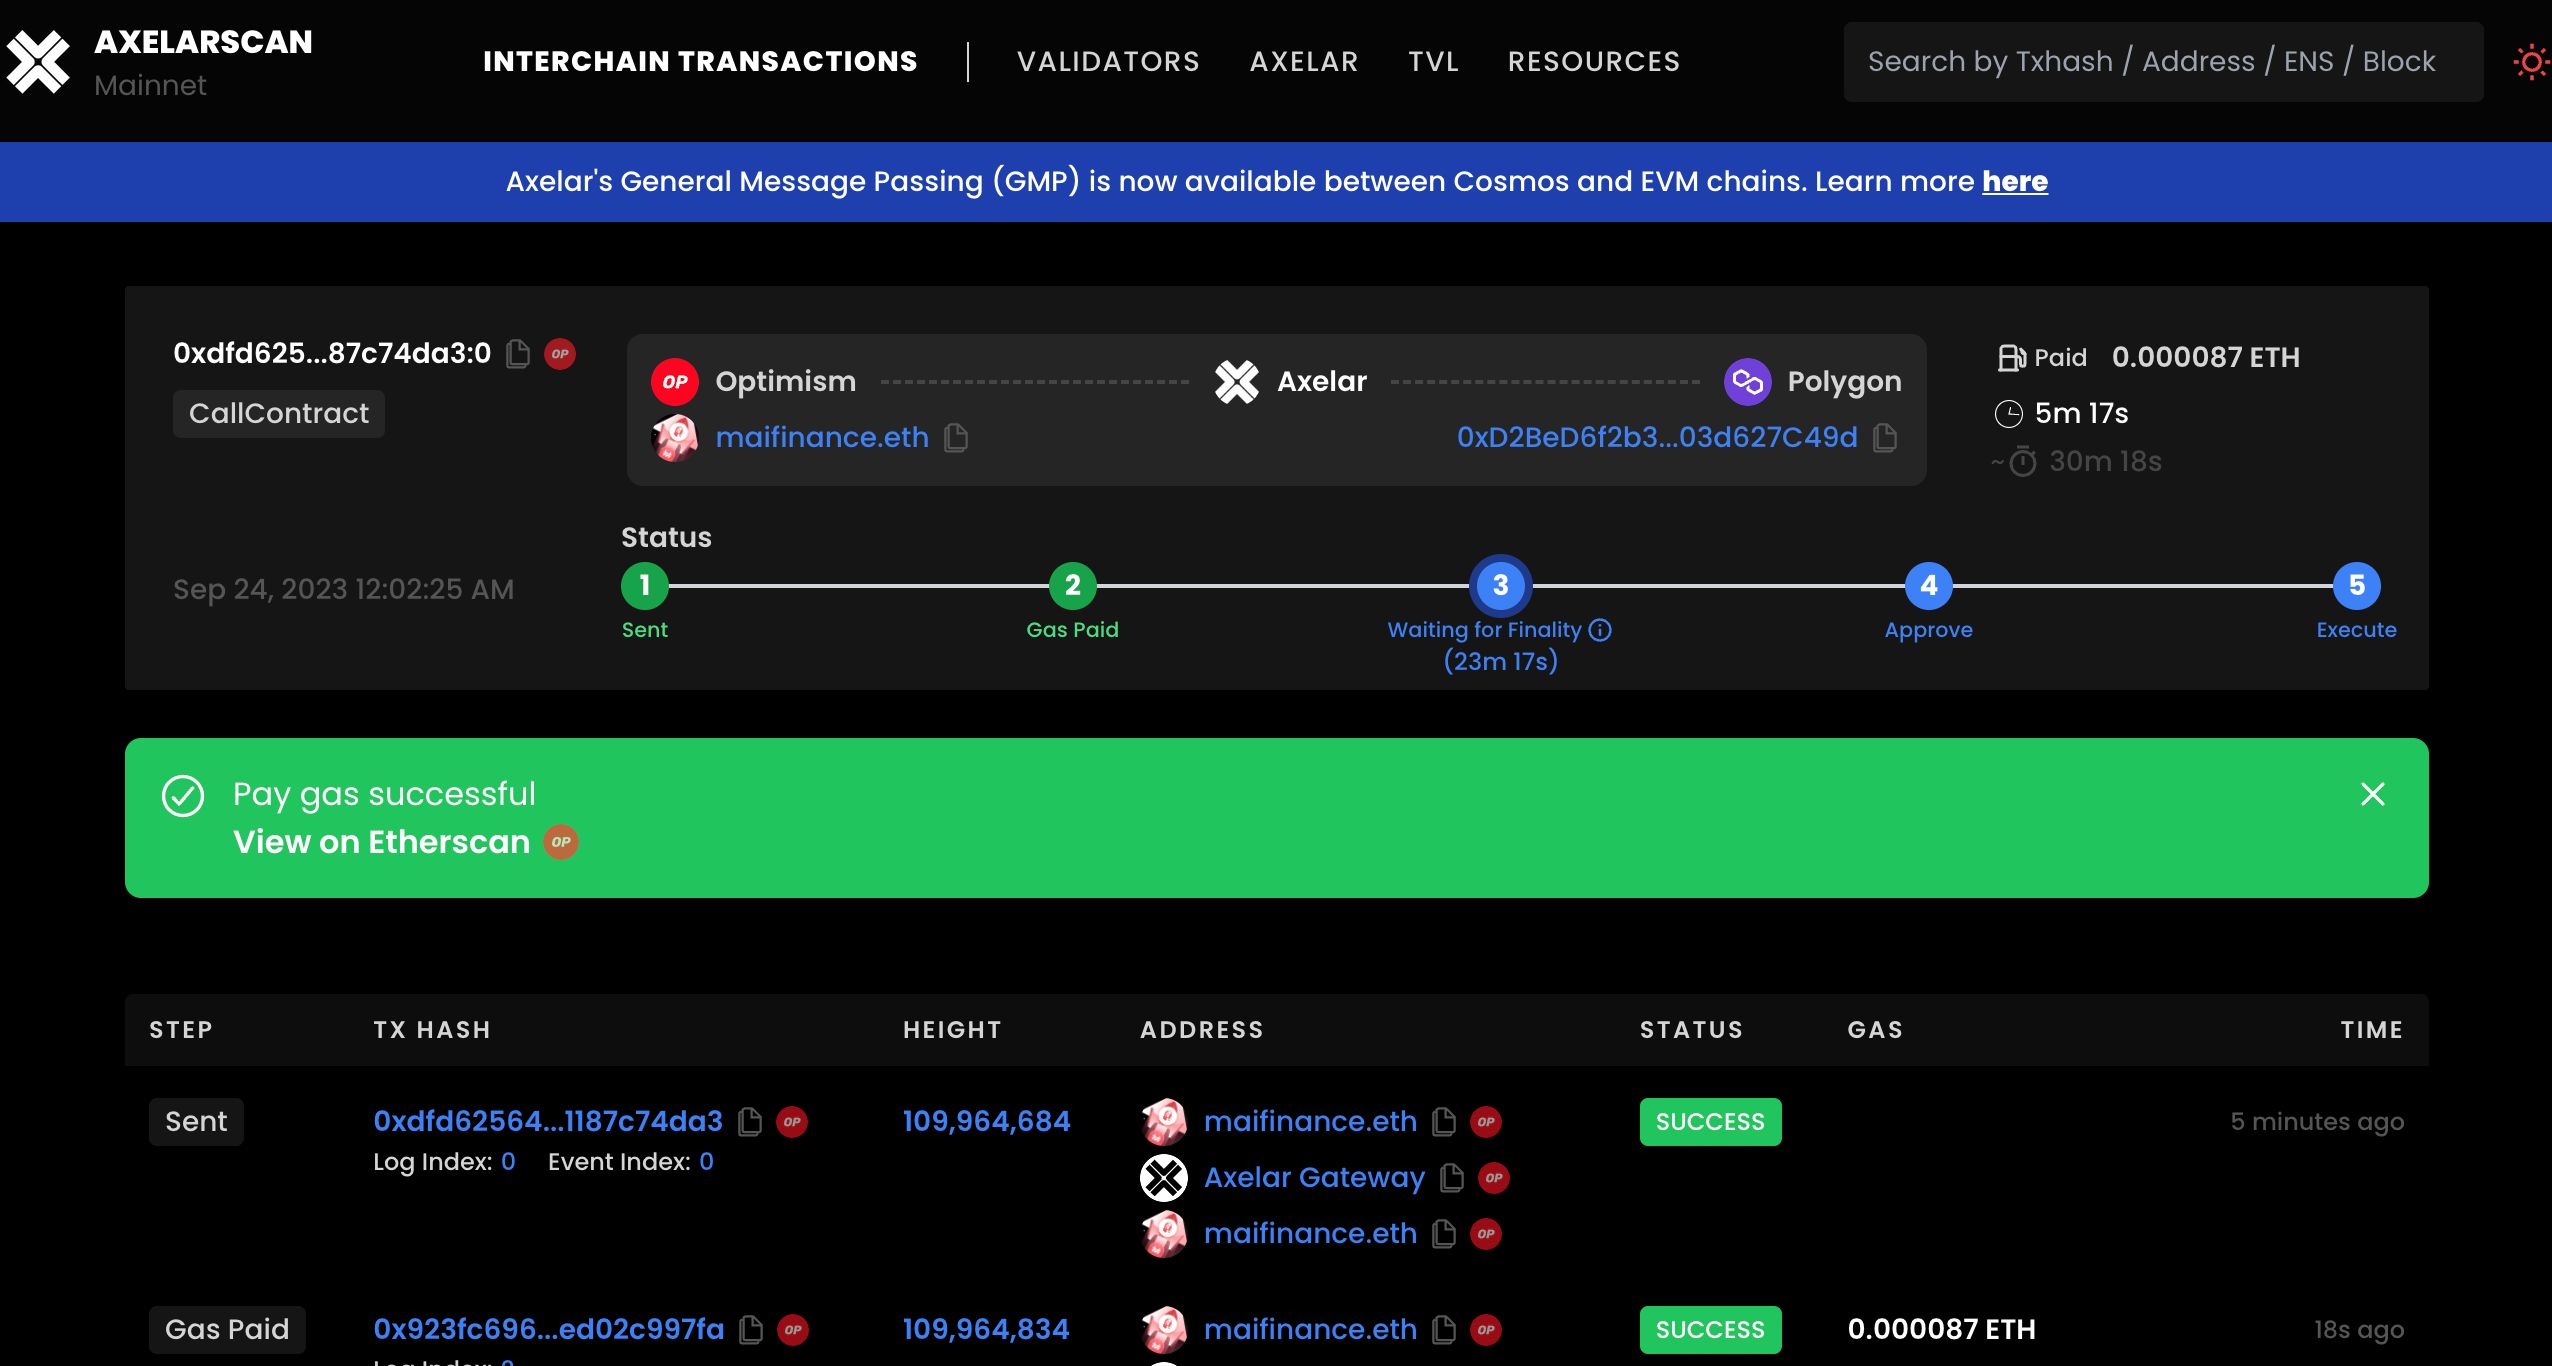
Task: Click Log Index value 0 in Sent row
Action: pyautogui.click(x=508, y=1162)
